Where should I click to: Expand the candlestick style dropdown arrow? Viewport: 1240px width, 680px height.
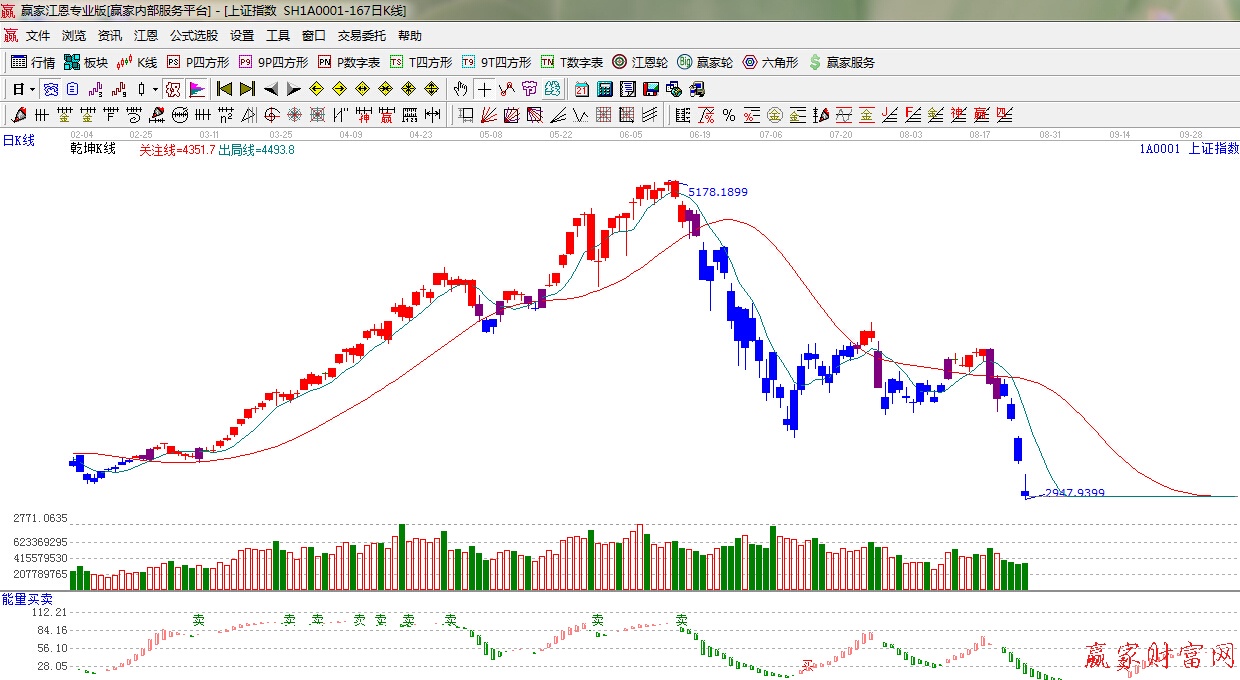(155, 89)
